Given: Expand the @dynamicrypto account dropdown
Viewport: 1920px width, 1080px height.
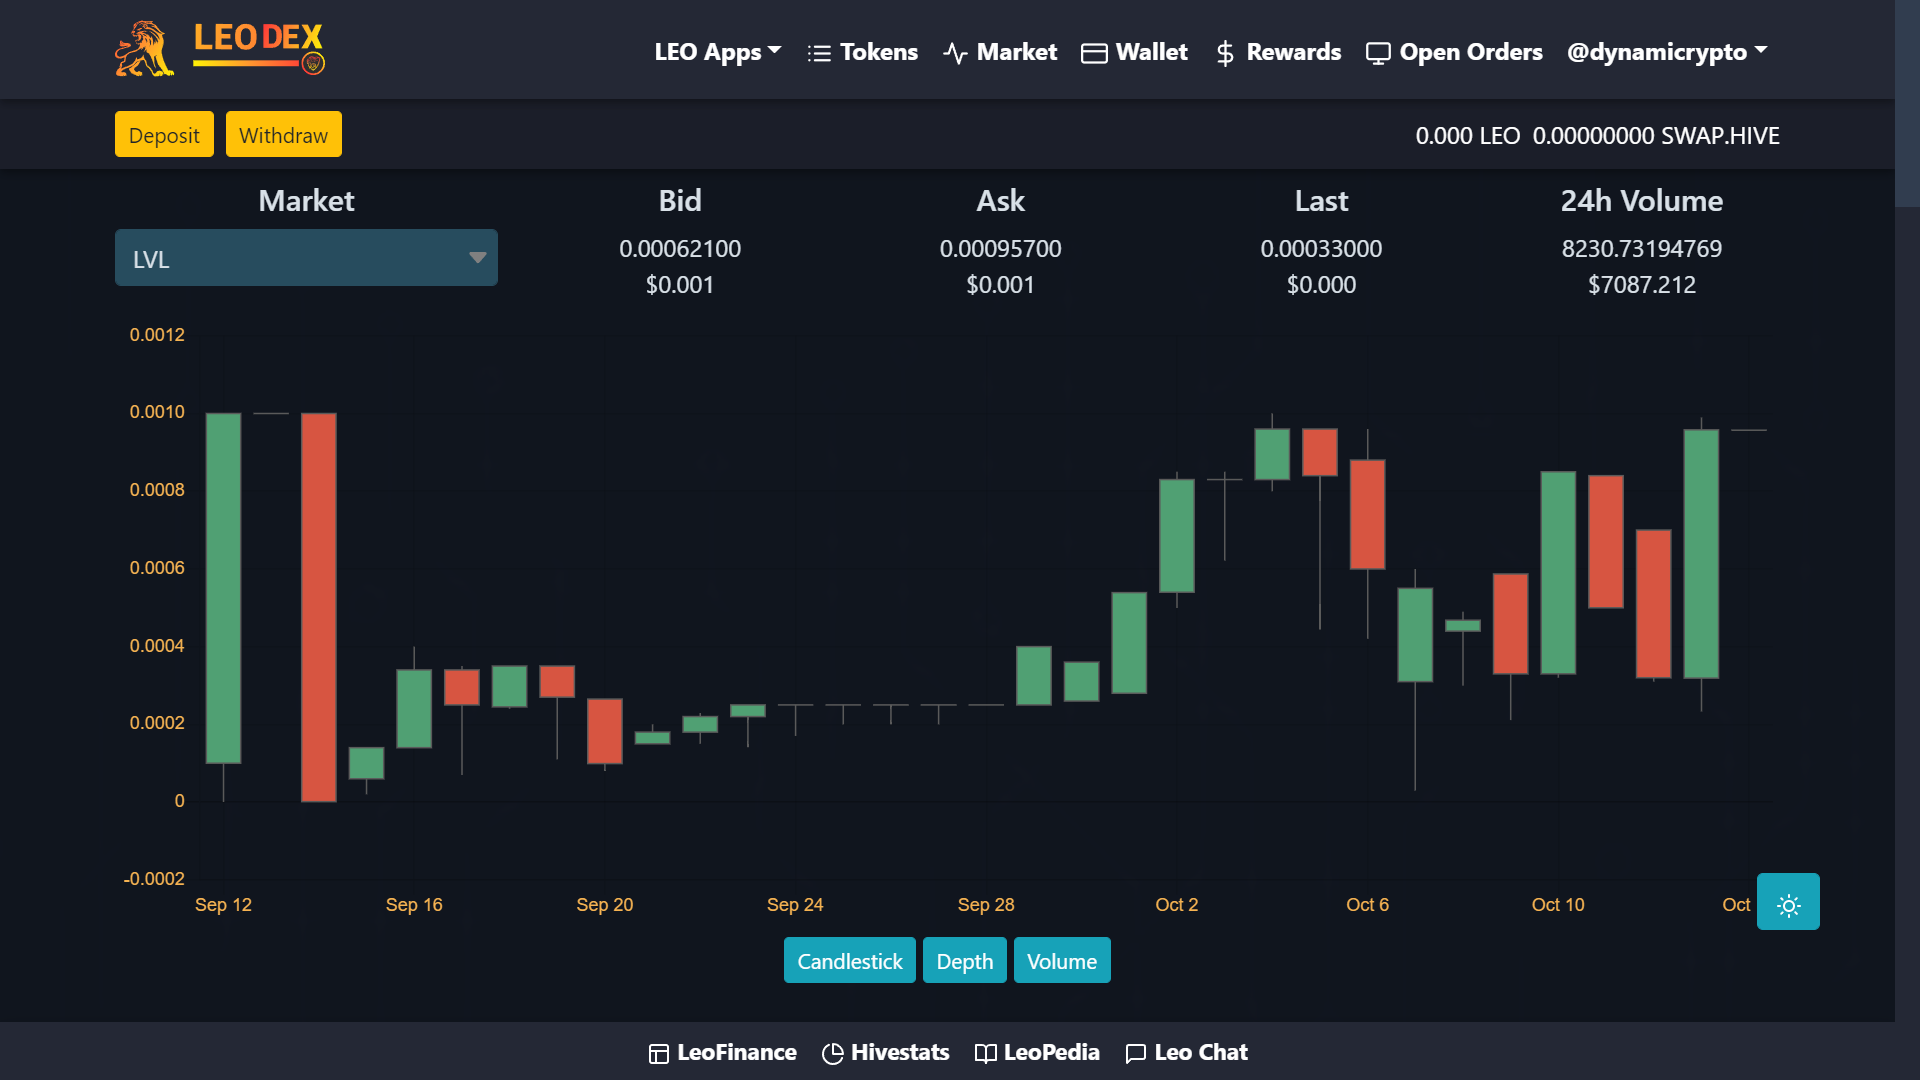Looking at the screenshot, I should (x=1667, y=52).
